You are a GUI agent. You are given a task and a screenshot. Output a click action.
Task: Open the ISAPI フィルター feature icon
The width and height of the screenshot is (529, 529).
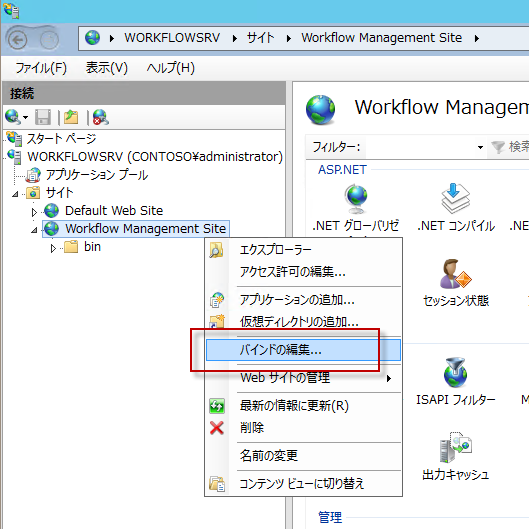tap(455, 372)
